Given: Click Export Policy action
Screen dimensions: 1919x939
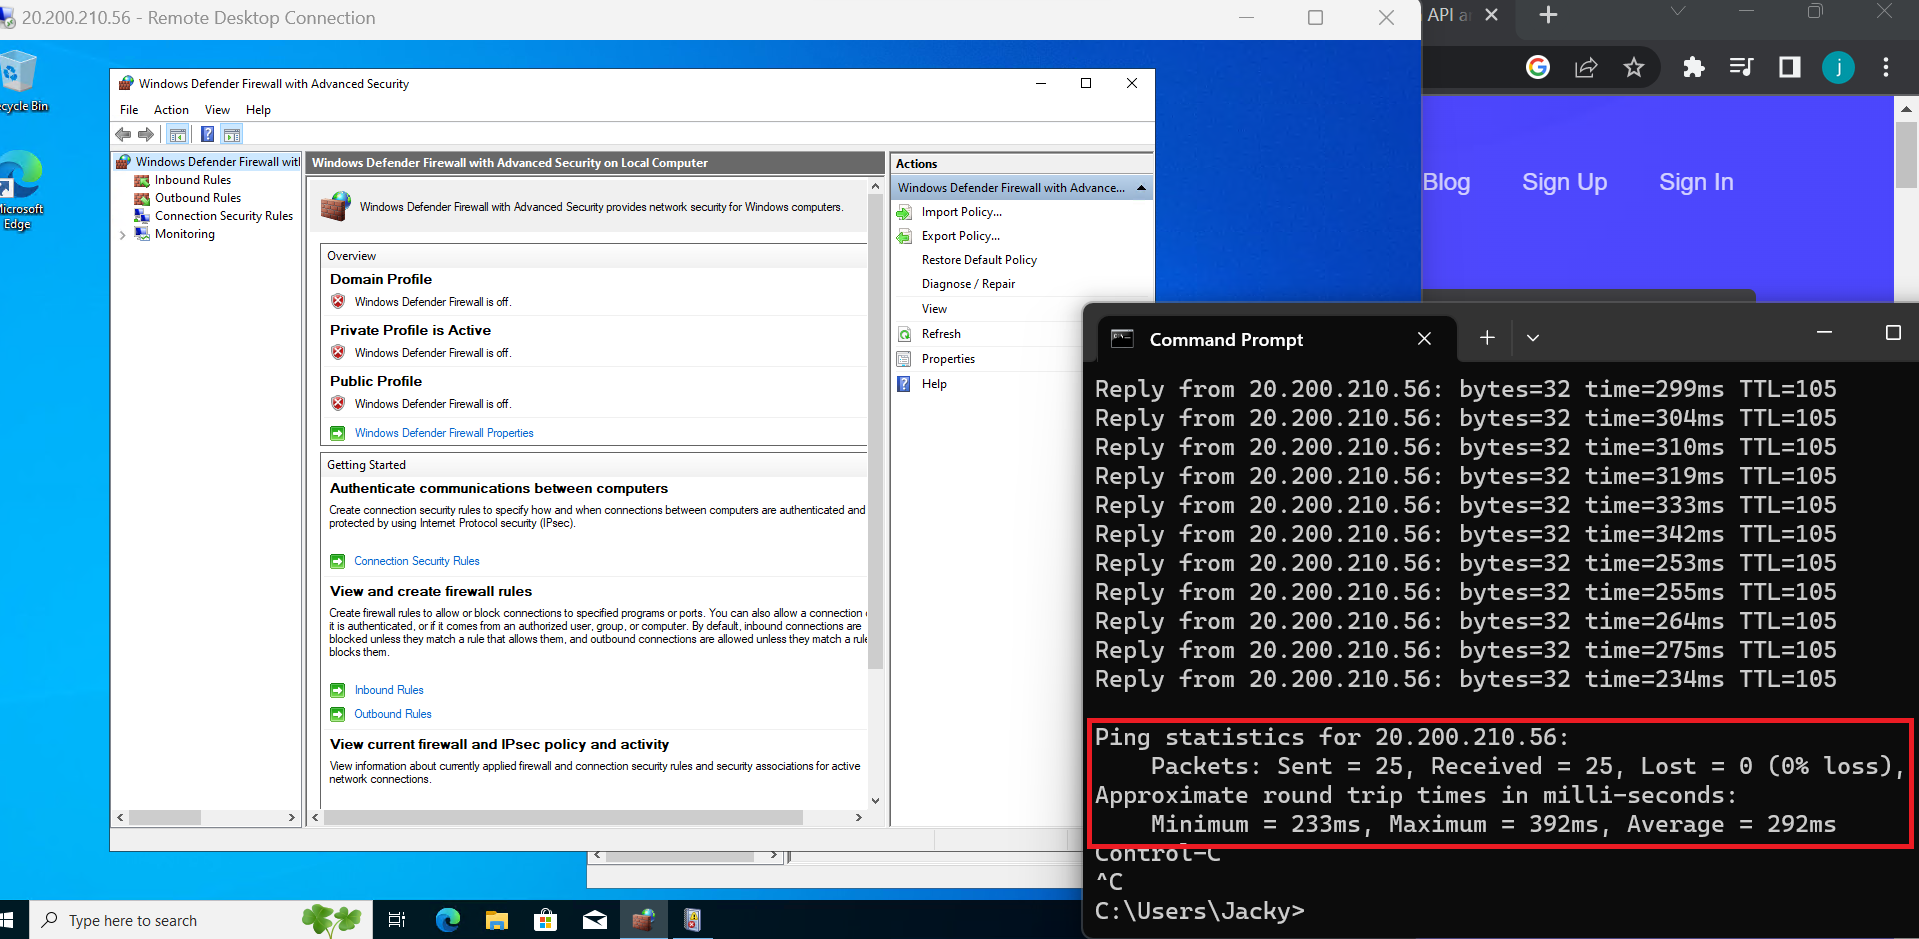Looking at the screenshot, I should (960, 236).
